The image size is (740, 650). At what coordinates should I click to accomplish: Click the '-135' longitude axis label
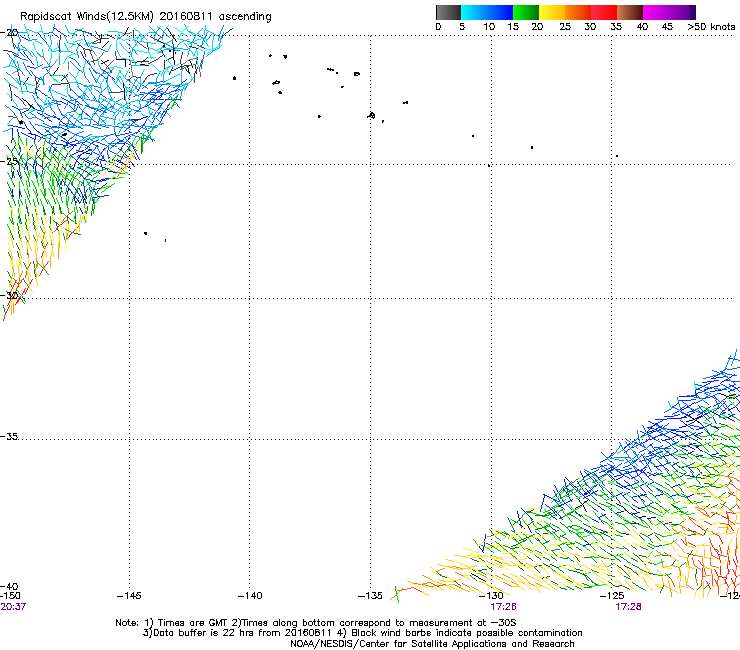pos(370,596)
